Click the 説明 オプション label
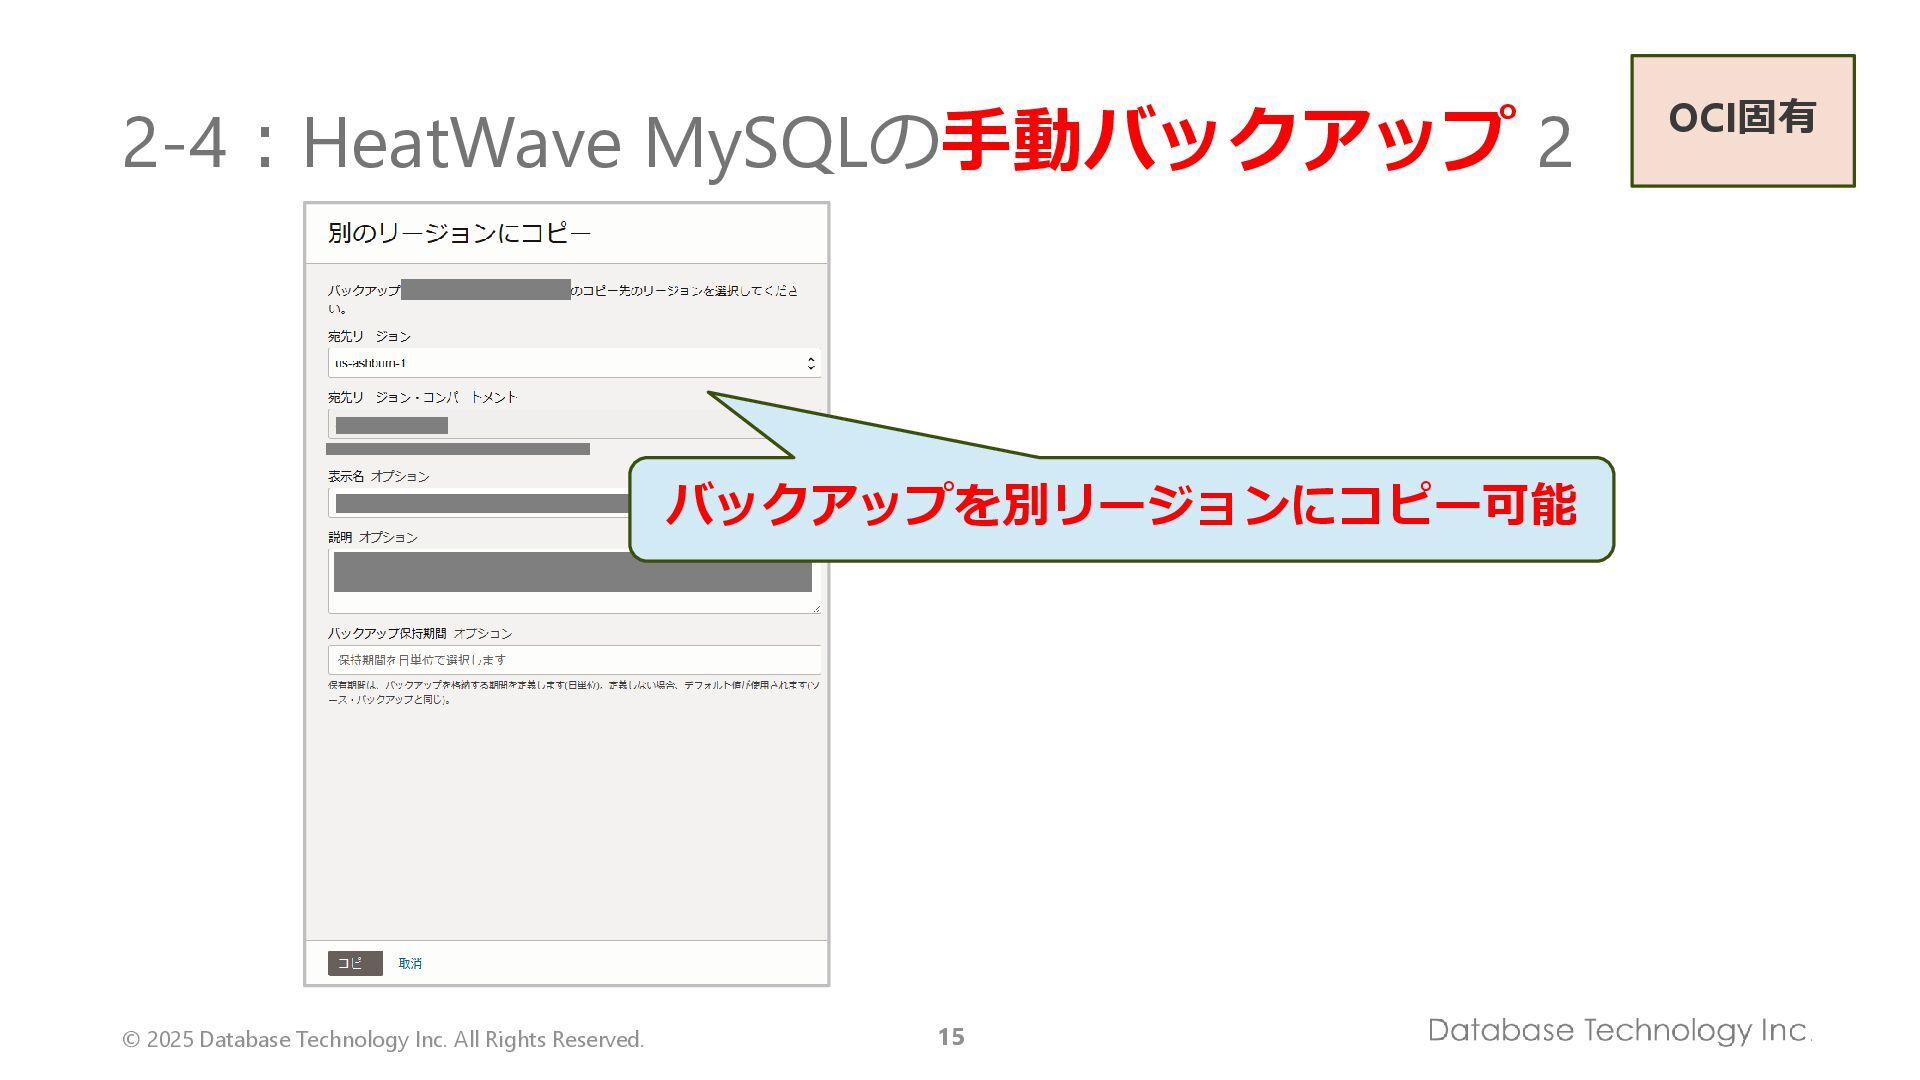Screen dimensions: 1920x1080 pyautogui.click(x=373, y=537)
